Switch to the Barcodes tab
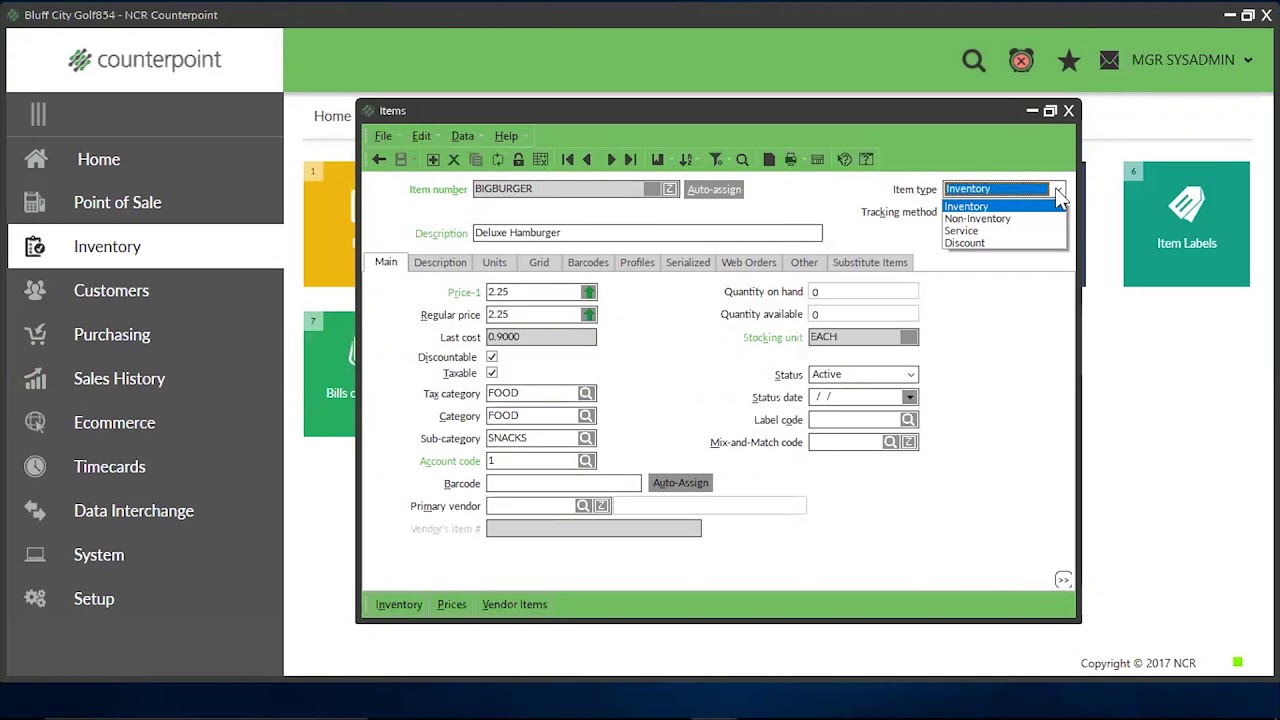Viewport: 1280px width, 720px height. coord(588,263)
